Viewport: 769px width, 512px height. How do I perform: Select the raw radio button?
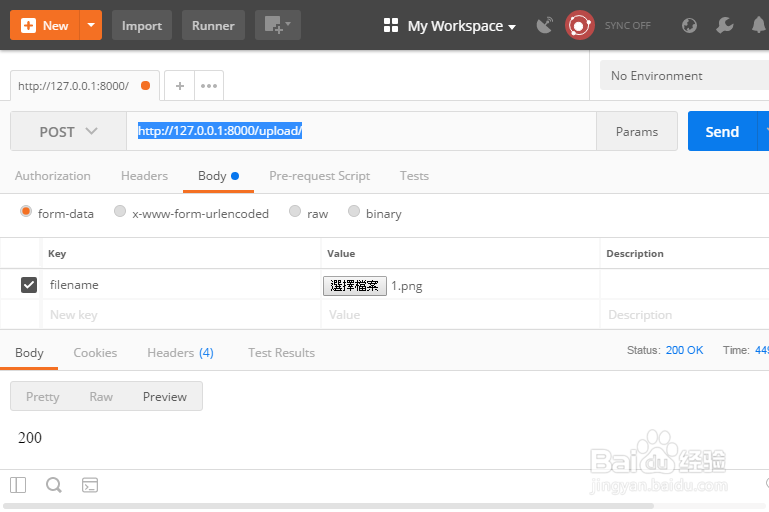click(295, 211)
